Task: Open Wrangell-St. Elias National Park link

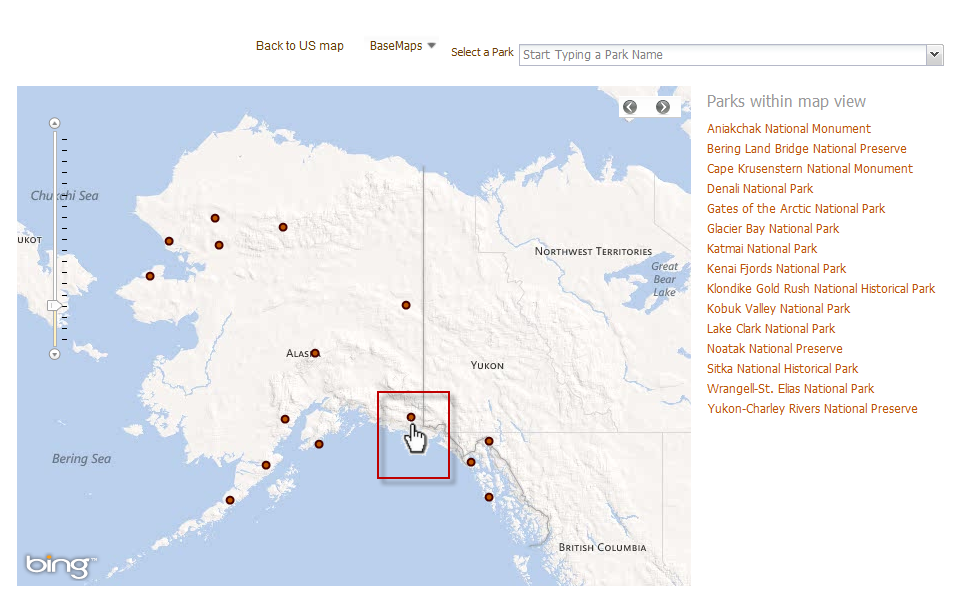Action: coord(790,389)
